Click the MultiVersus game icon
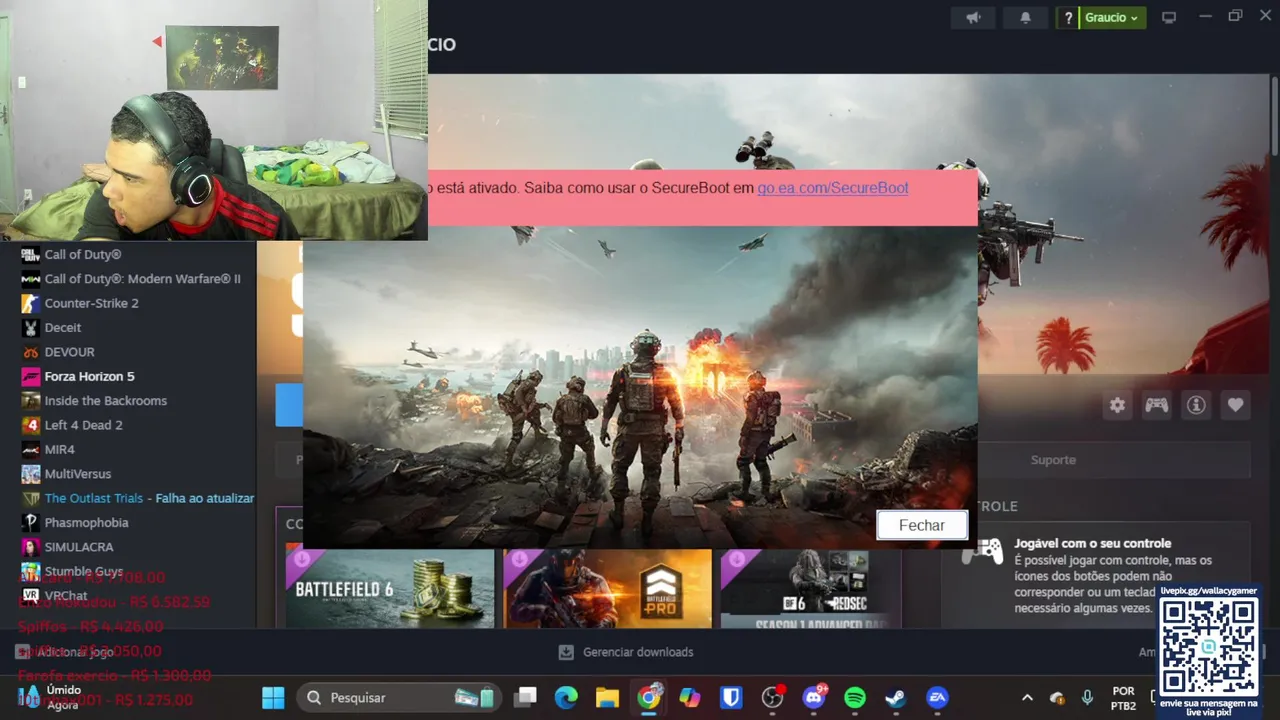This screenshot has width=1280, height=720. point(30,473)
